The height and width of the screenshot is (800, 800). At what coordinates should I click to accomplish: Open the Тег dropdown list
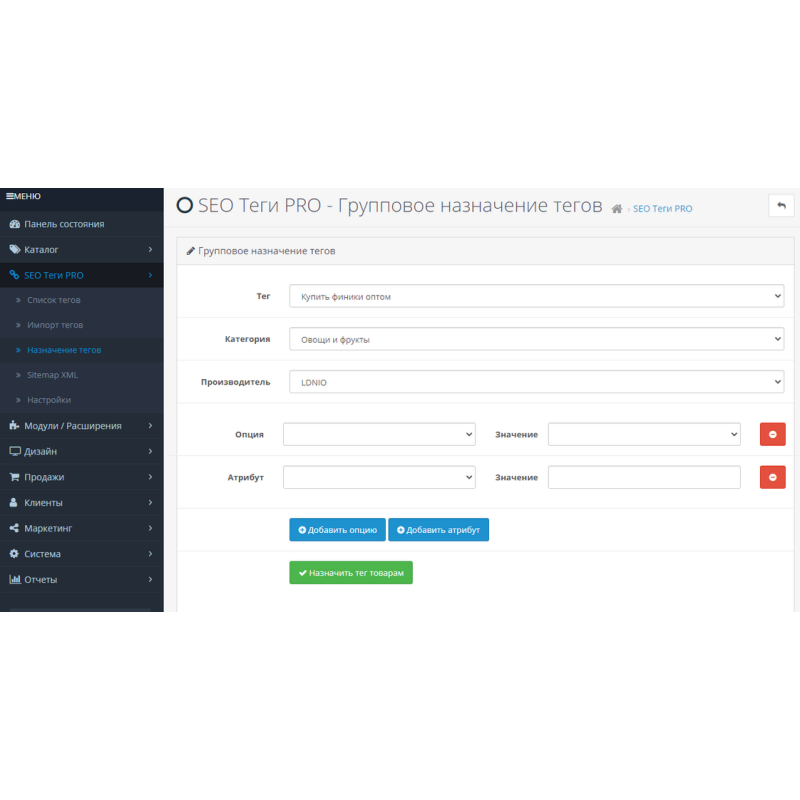coord(536,296)
